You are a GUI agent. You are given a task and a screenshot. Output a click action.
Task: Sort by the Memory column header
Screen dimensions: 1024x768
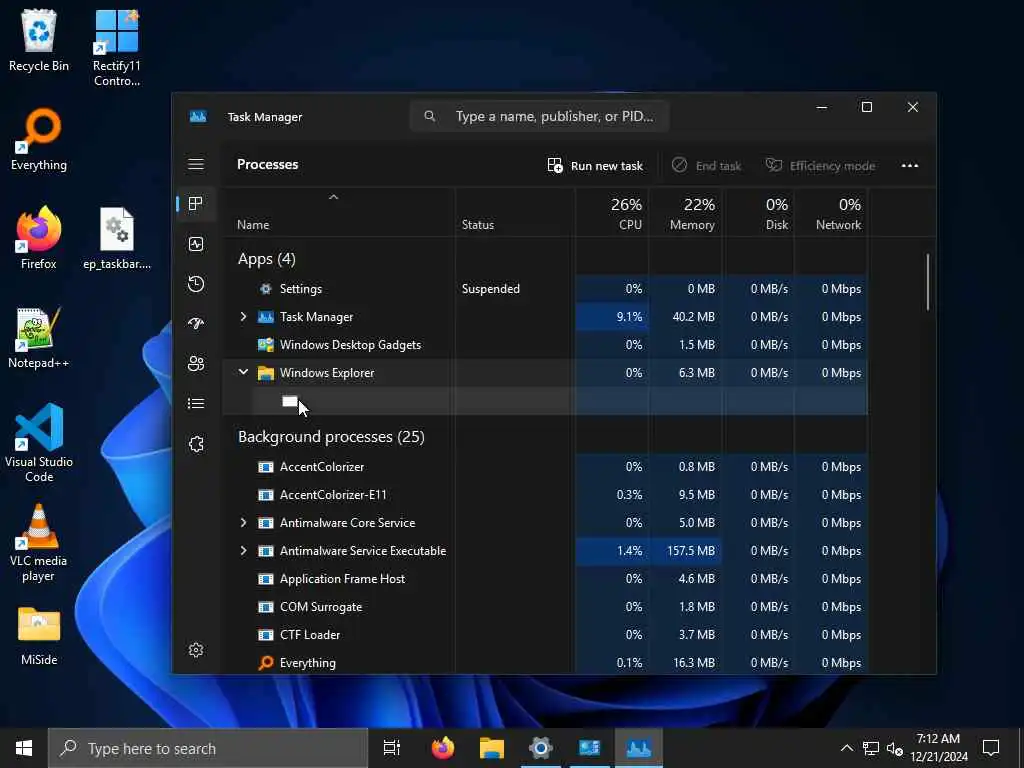click(x=685, y=214)
